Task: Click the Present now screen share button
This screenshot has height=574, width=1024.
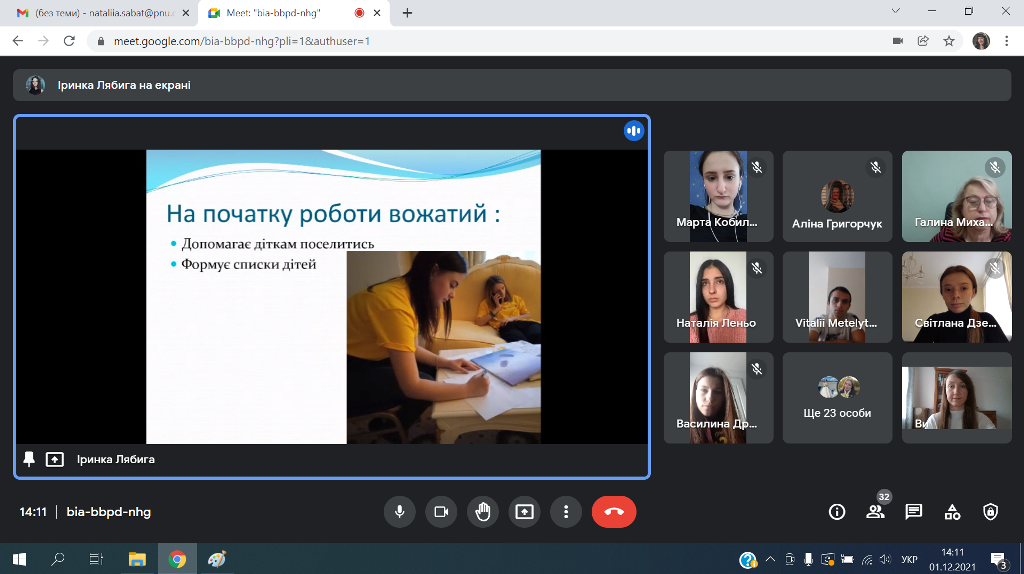Action: coord(524,512)
